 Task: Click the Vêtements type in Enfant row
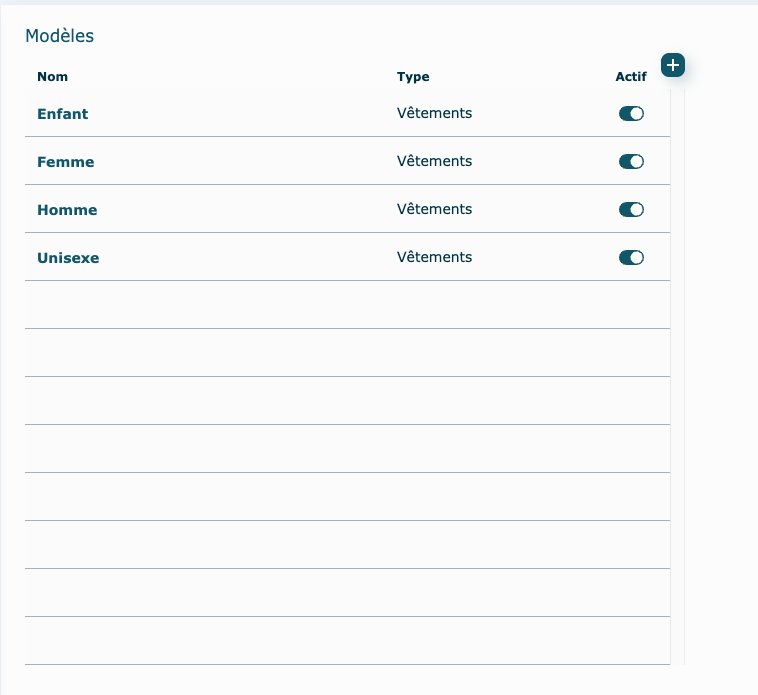coord(434,114)
